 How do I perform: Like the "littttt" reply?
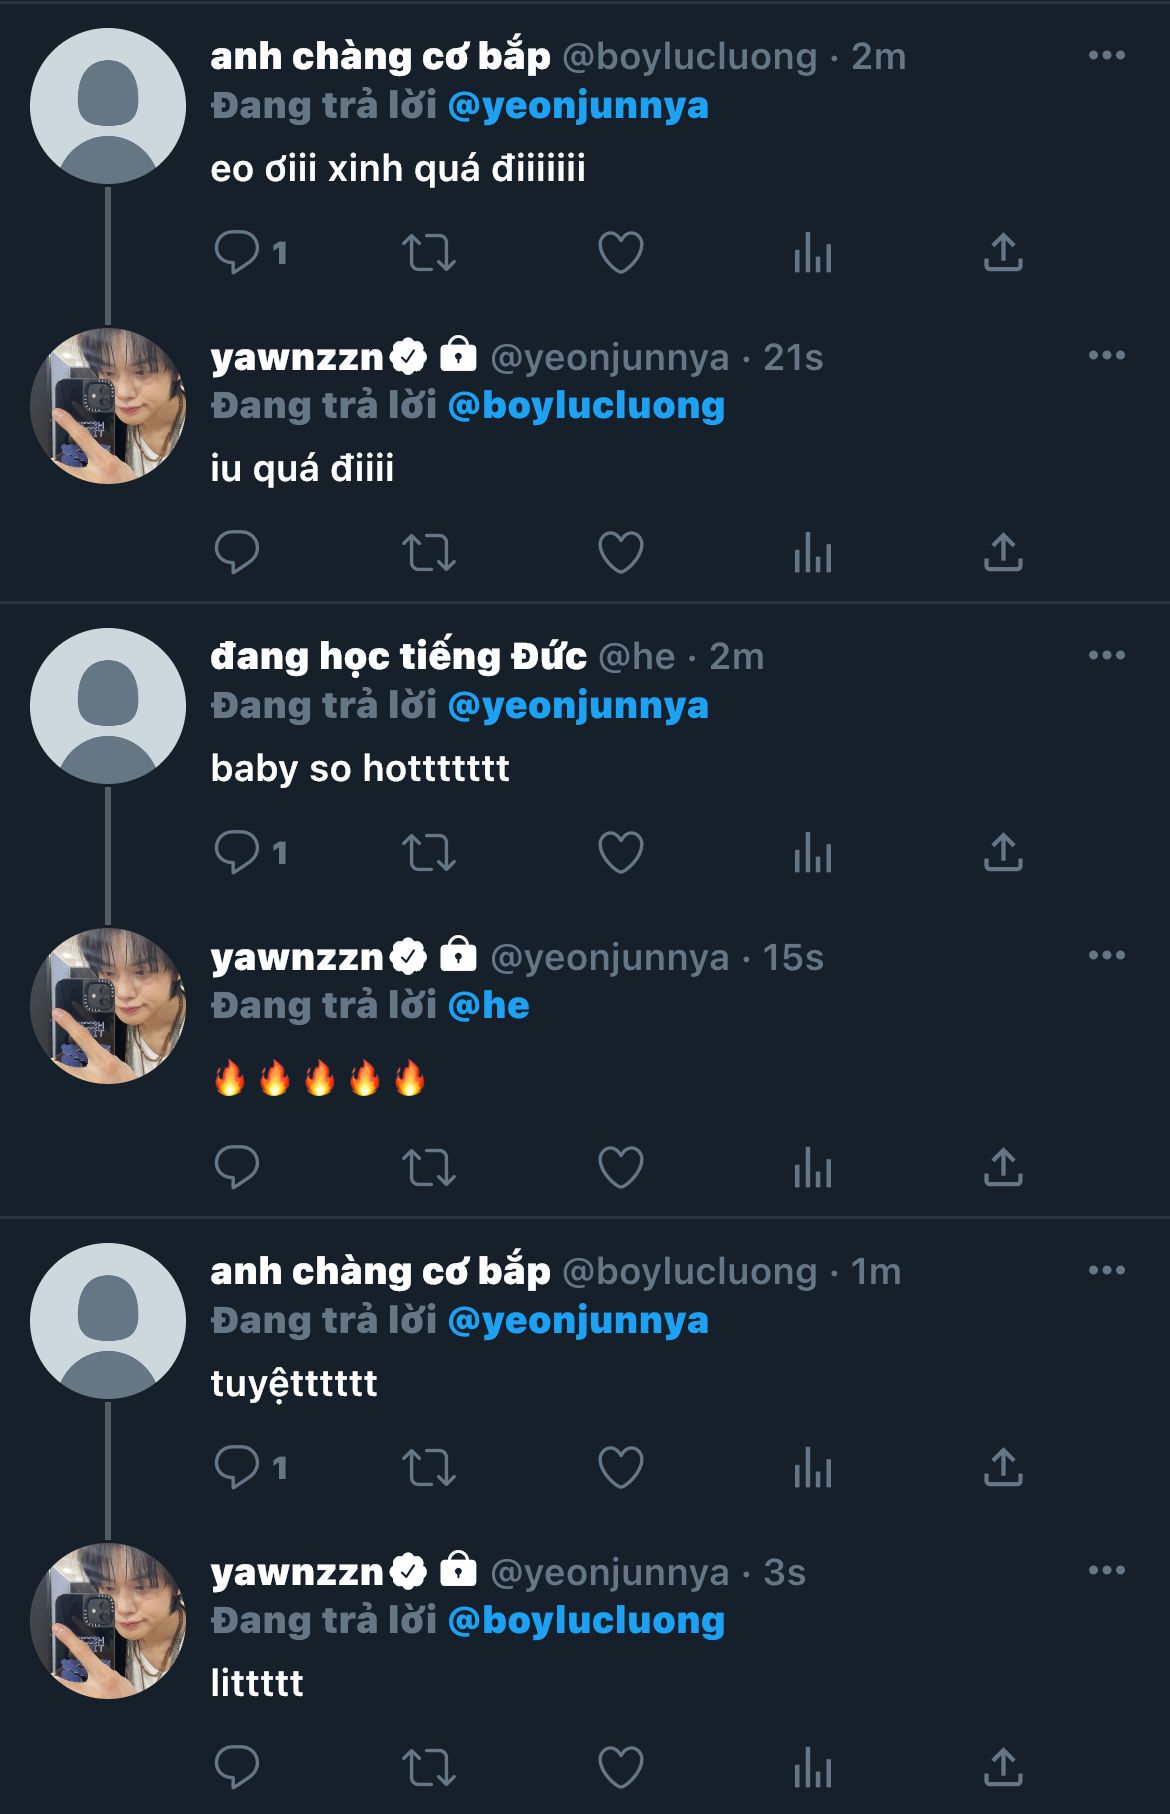point(620,1767)
